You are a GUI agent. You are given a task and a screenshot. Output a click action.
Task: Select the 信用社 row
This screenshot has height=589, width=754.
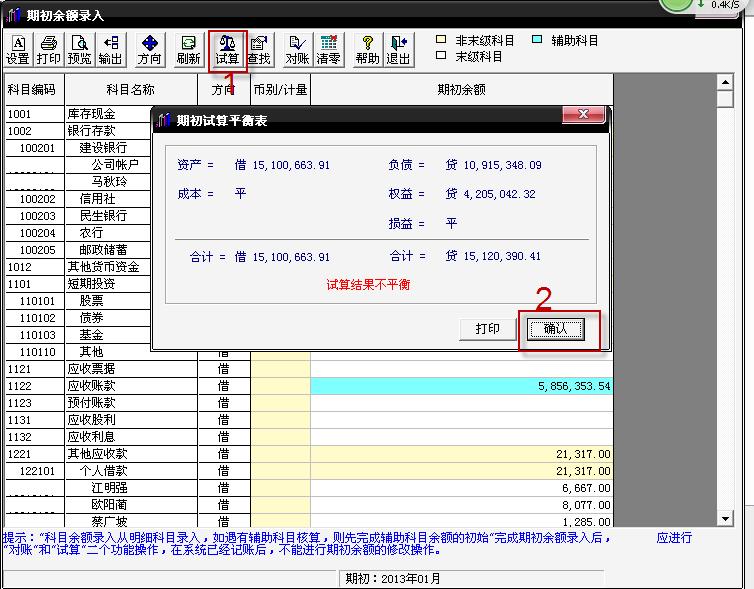[78, 199]
